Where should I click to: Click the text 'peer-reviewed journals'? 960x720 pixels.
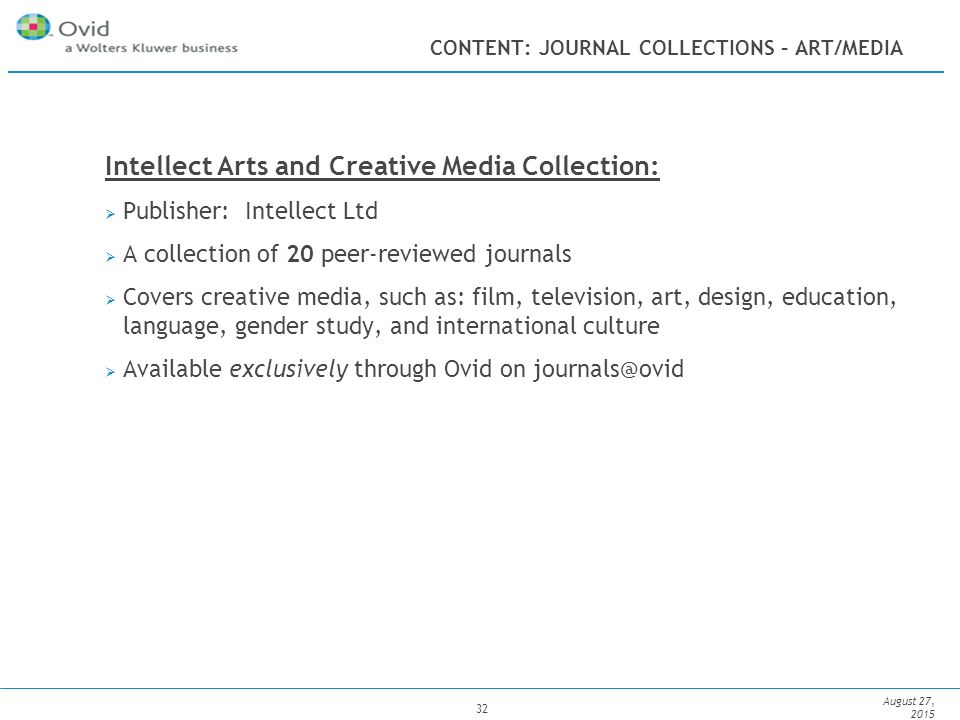[x=446, y=254]
